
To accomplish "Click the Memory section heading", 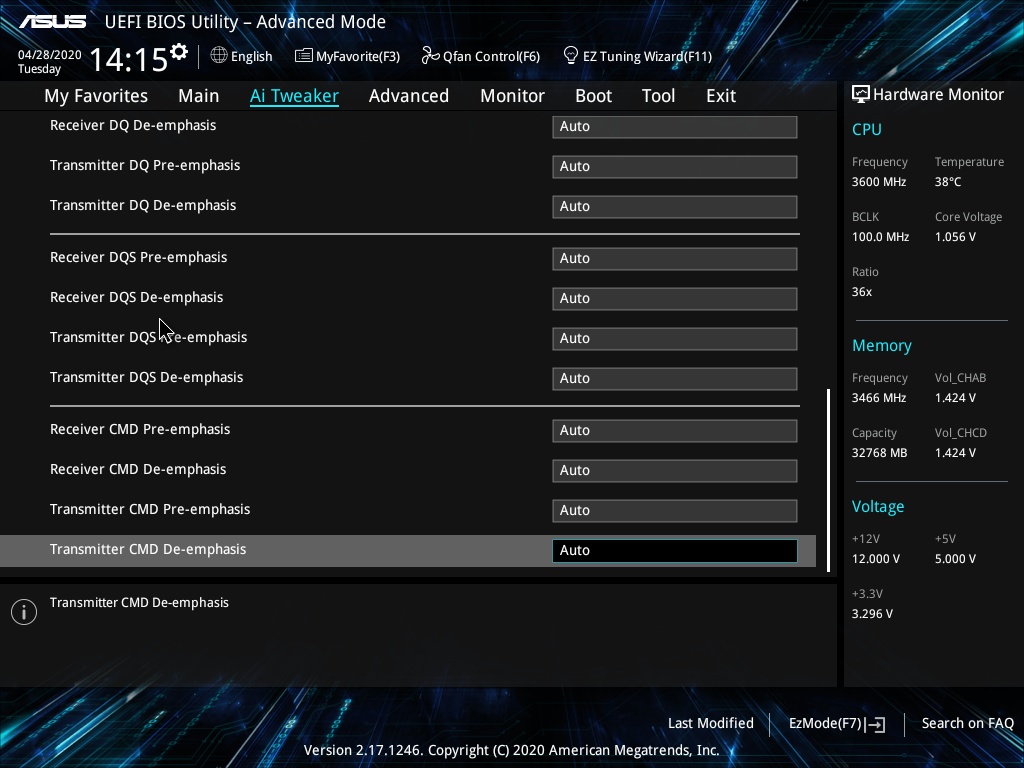I will (882, 346).
